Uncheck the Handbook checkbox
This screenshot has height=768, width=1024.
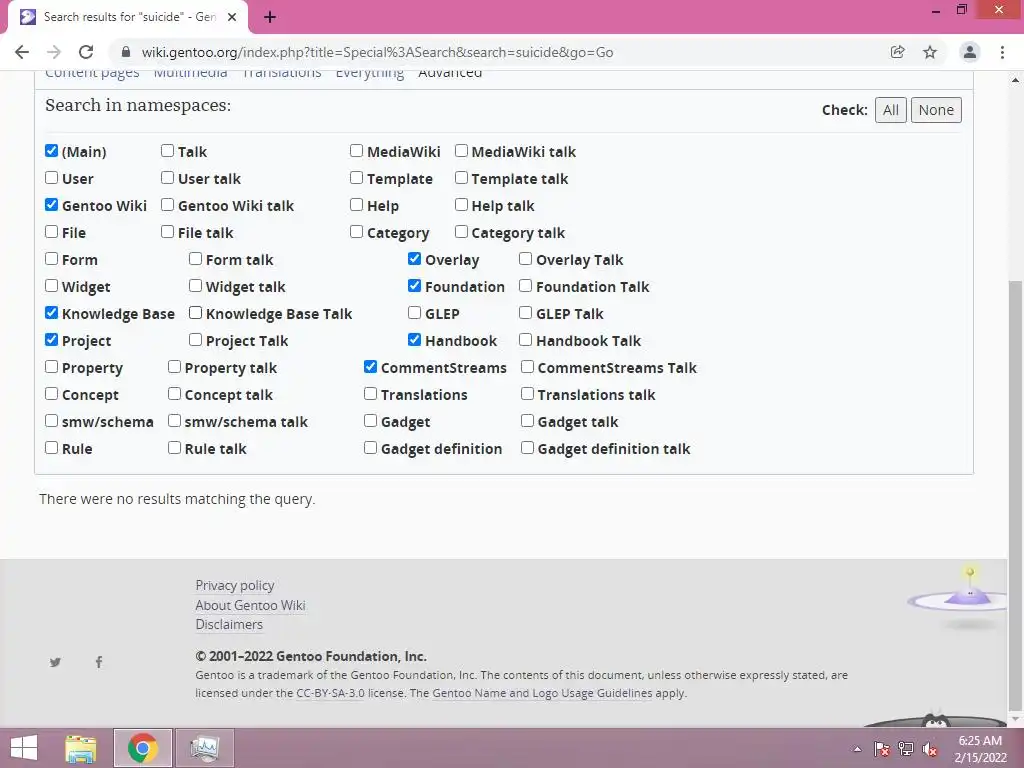(415, 340)
